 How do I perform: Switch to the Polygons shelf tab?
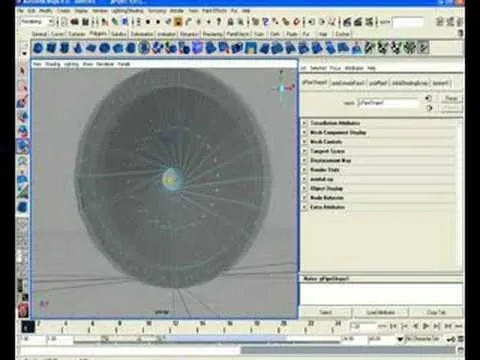point(98,33)
